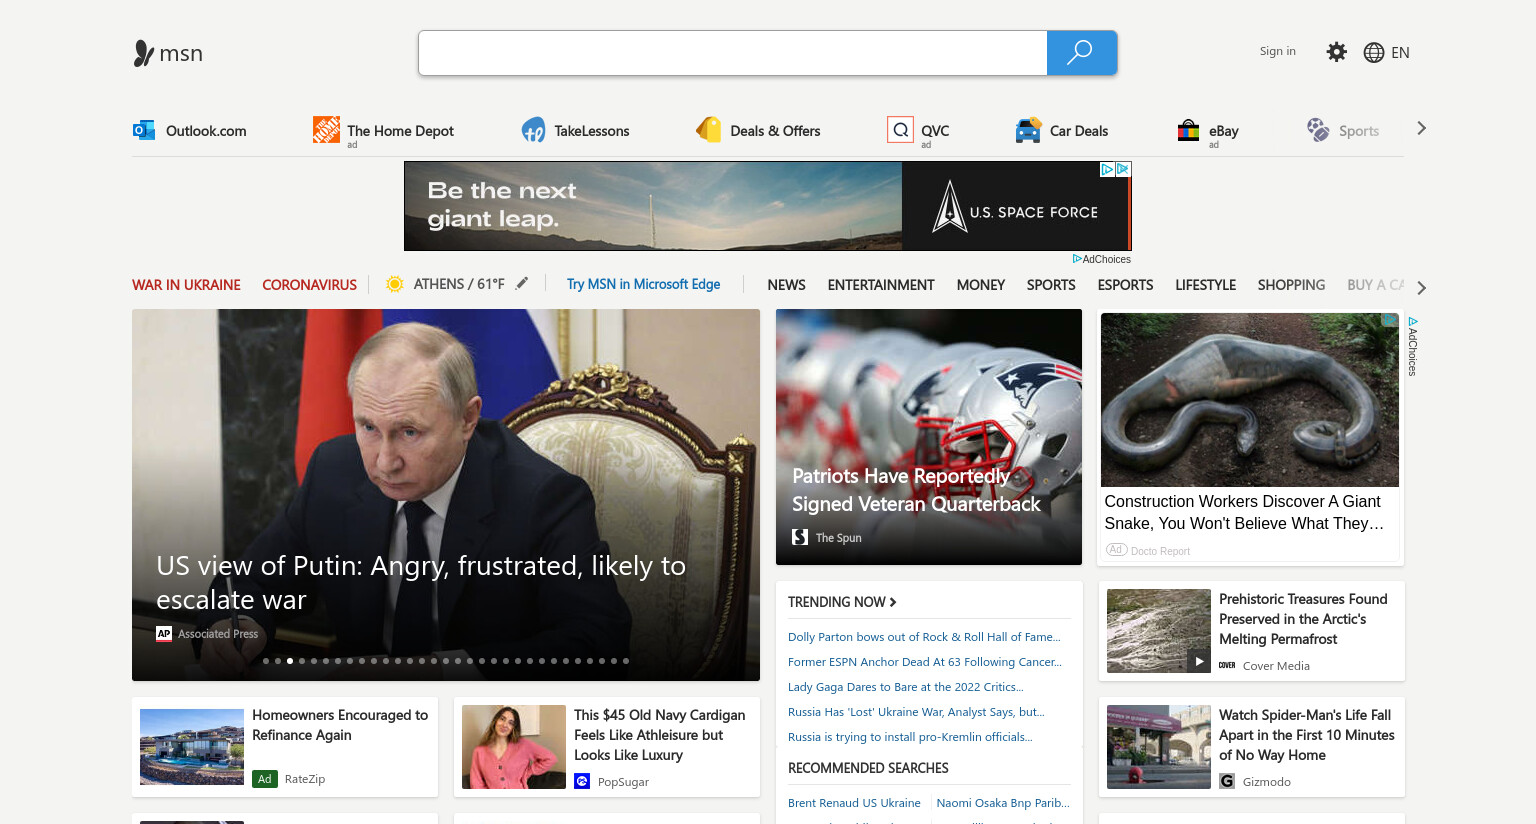Click the Athens / 61°F weather text
The image size is (1536, 824).
(459, 284)
